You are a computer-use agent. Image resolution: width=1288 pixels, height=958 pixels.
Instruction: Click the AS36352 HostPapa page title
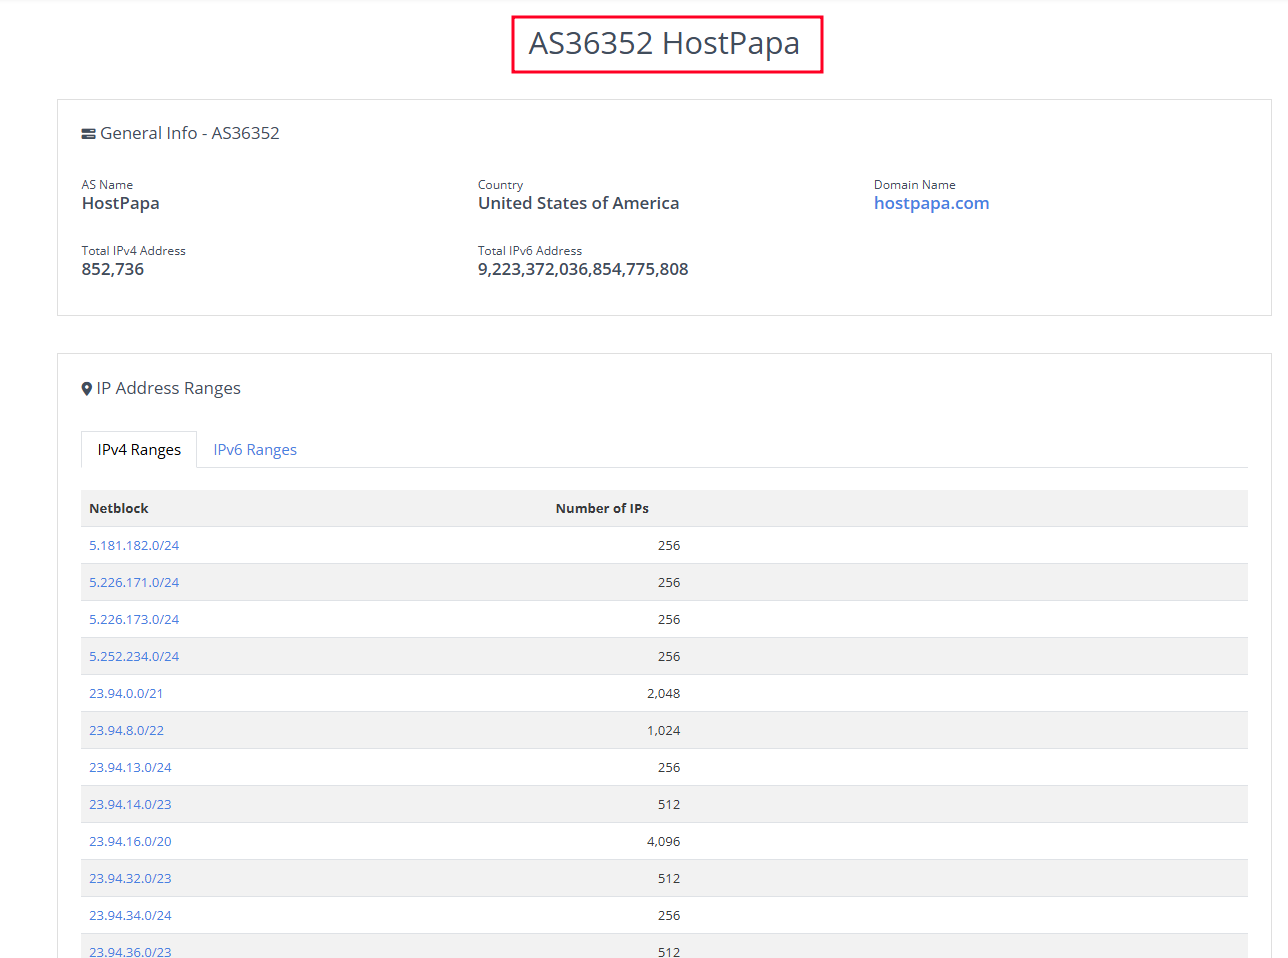click(664, 44)
